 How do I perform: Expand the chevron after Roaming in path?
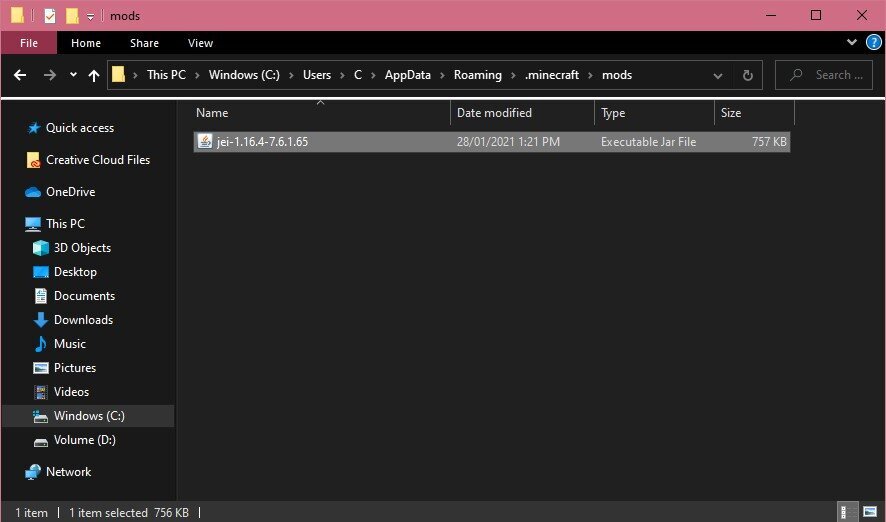pos(513,75)
